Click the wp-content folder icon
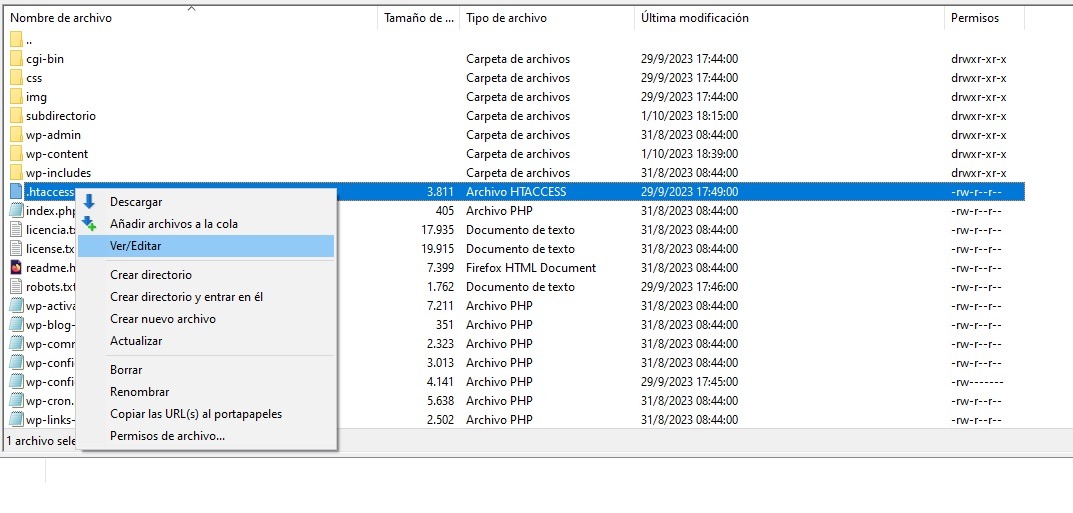Screen dimensions: 1073x513 [x=16, y=154]
